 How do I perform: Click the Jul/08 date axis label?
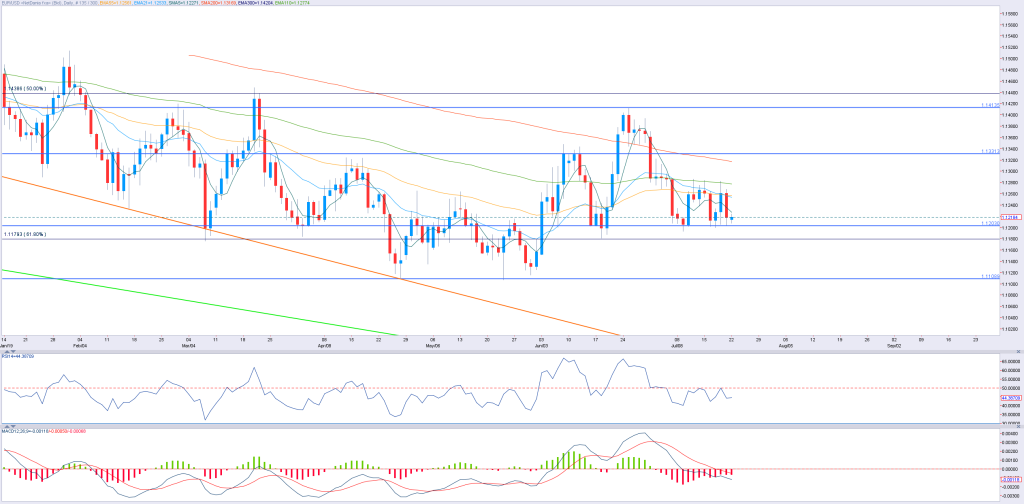coord(678,345)
